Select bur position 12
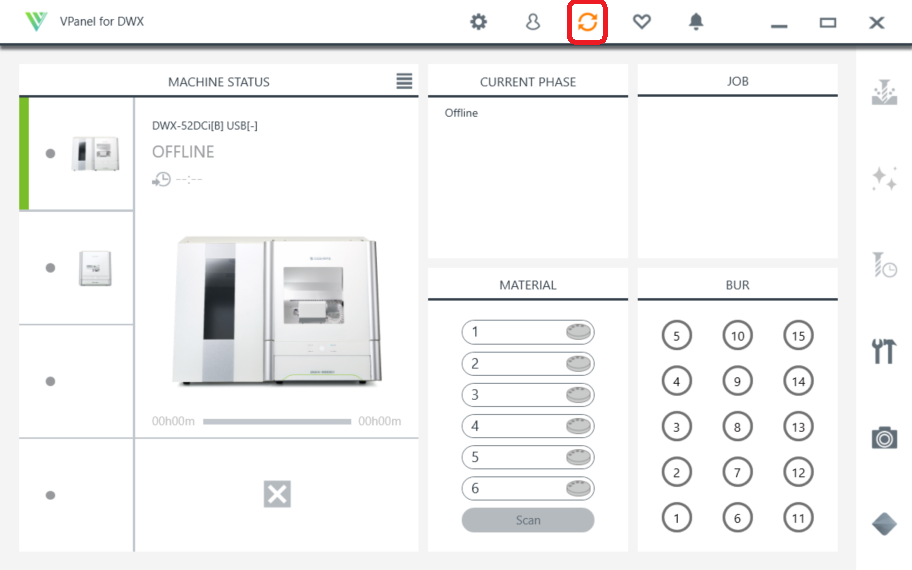The height and width of the screenshot is (570, 912). pos(799,472)
